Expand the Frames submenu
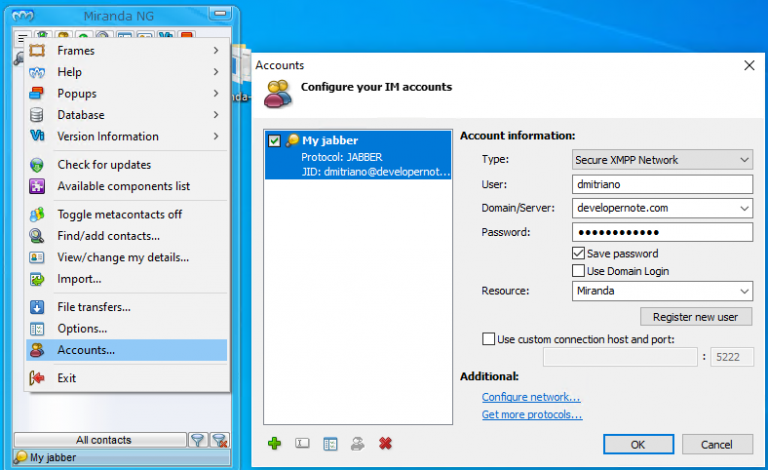The height and width of the screenshot is (470, 768). [216, 50]
